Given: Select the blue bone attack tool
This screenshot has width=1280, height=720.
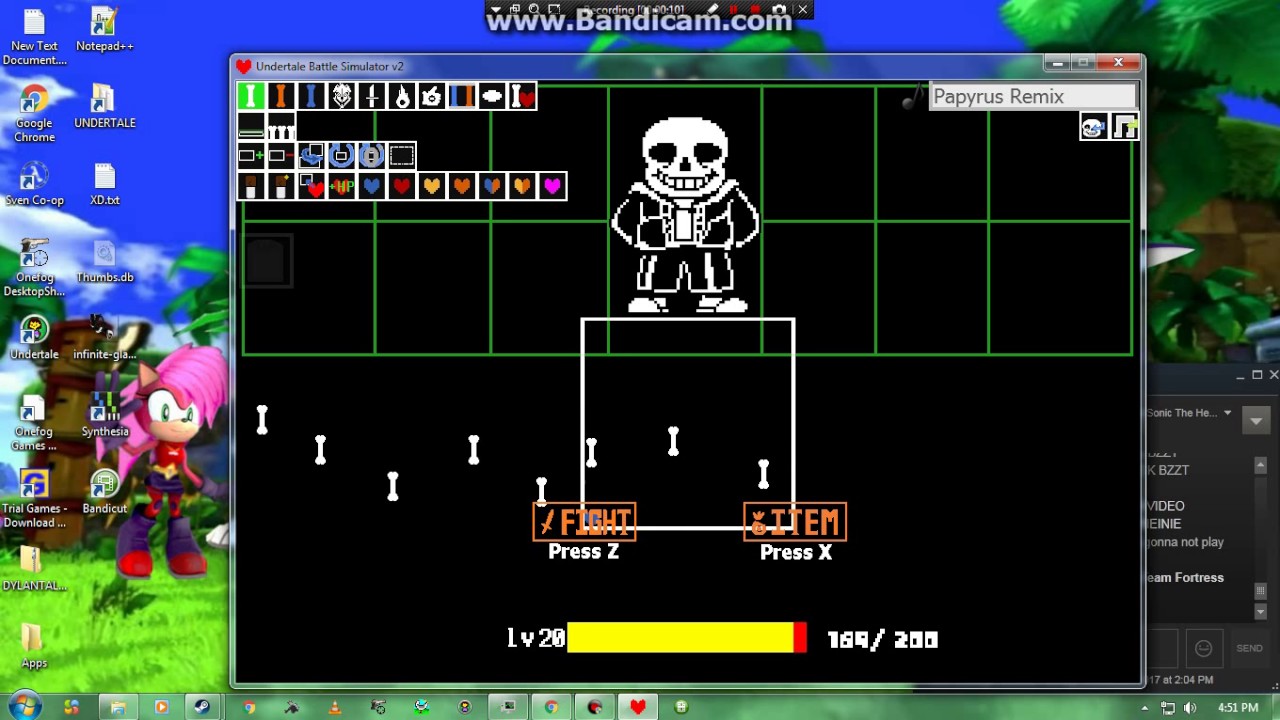Looking at the screenshot, I should coord(311,96).
